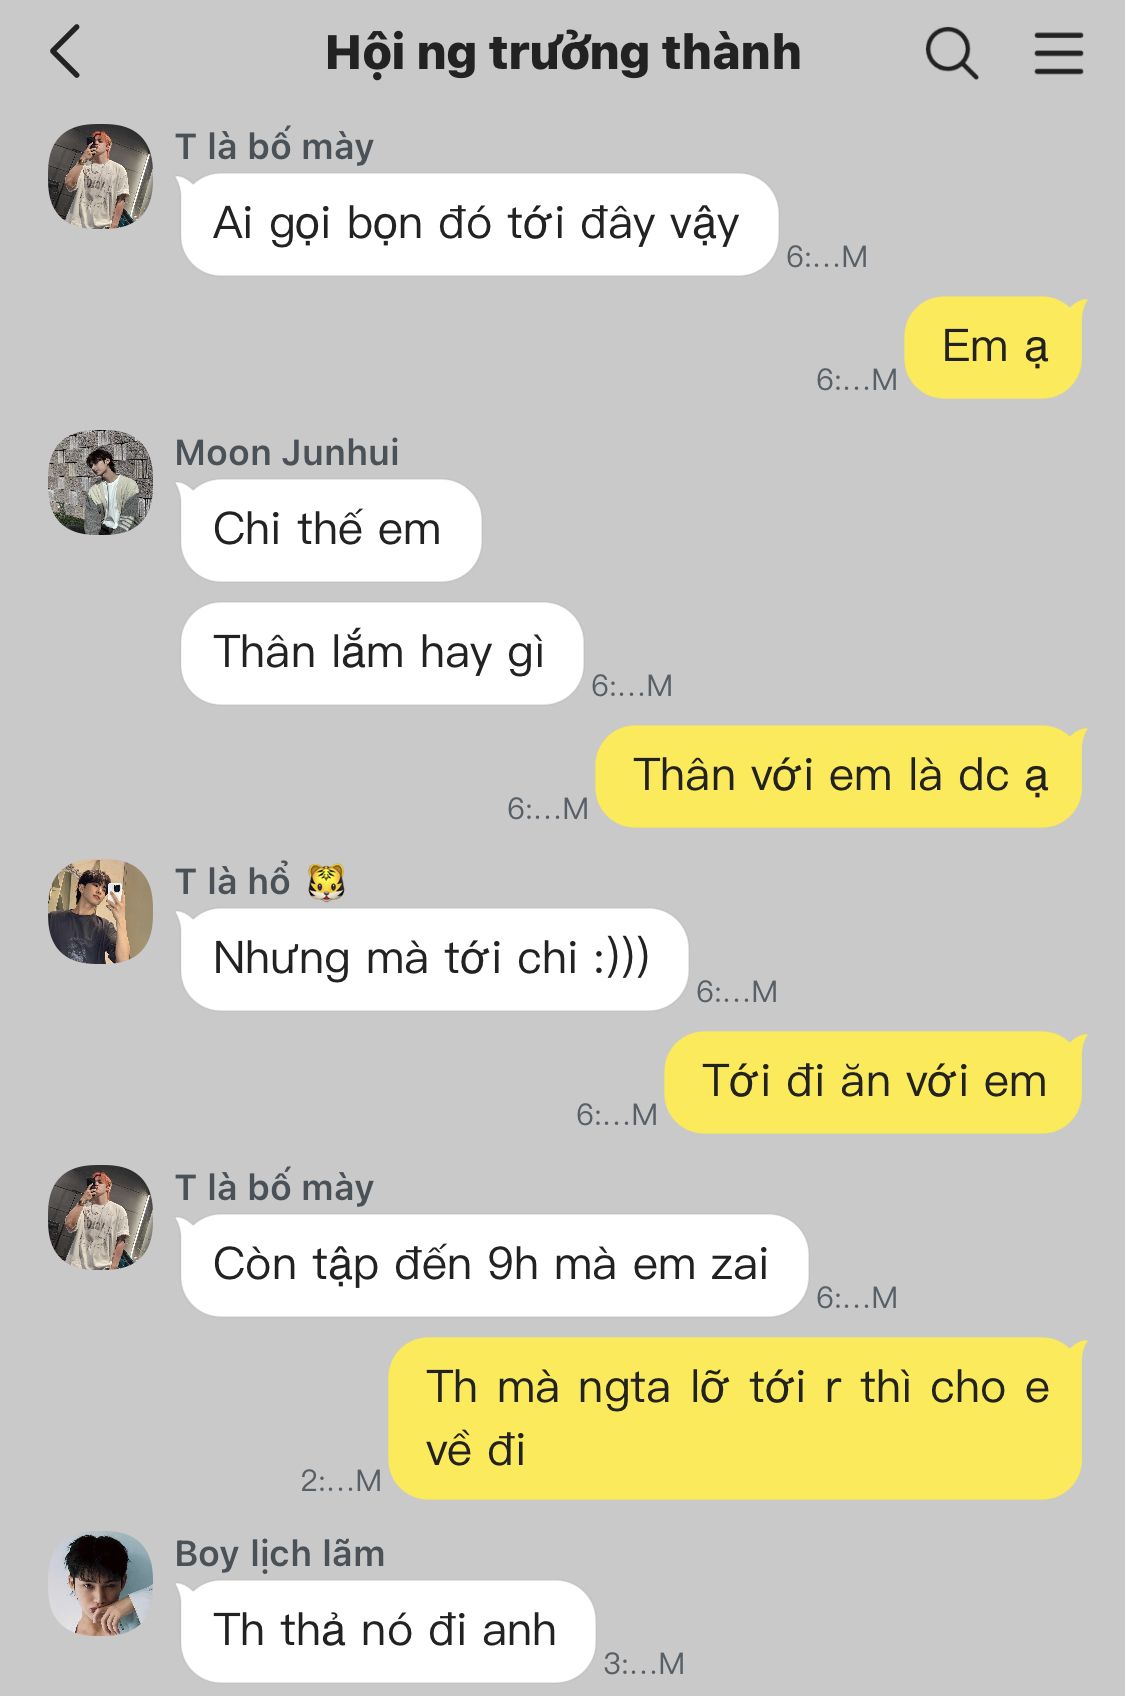
Task: View 'Boy lịch lãm' avatar
Action: (100, 1583)
